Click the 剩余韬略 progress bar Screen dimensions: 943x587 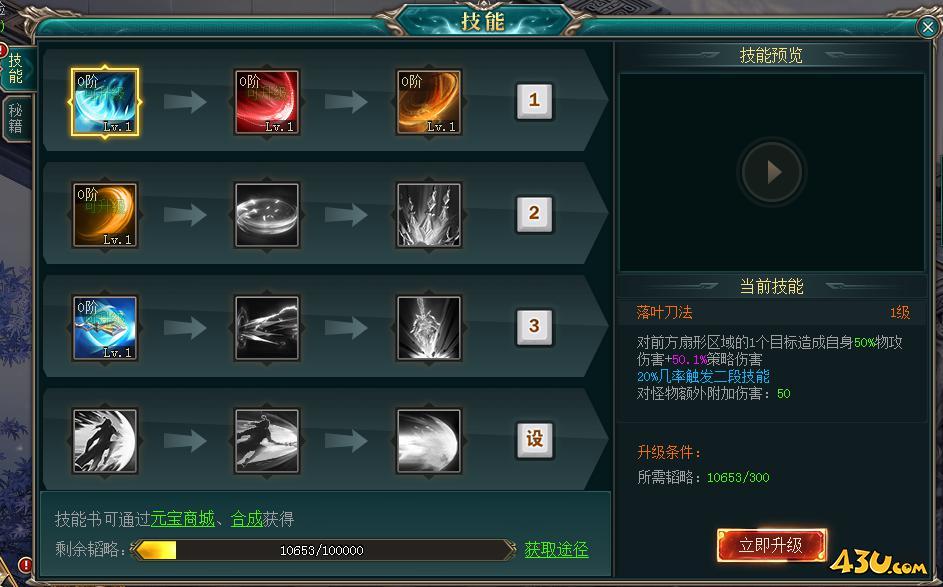(x=322, y=550)
